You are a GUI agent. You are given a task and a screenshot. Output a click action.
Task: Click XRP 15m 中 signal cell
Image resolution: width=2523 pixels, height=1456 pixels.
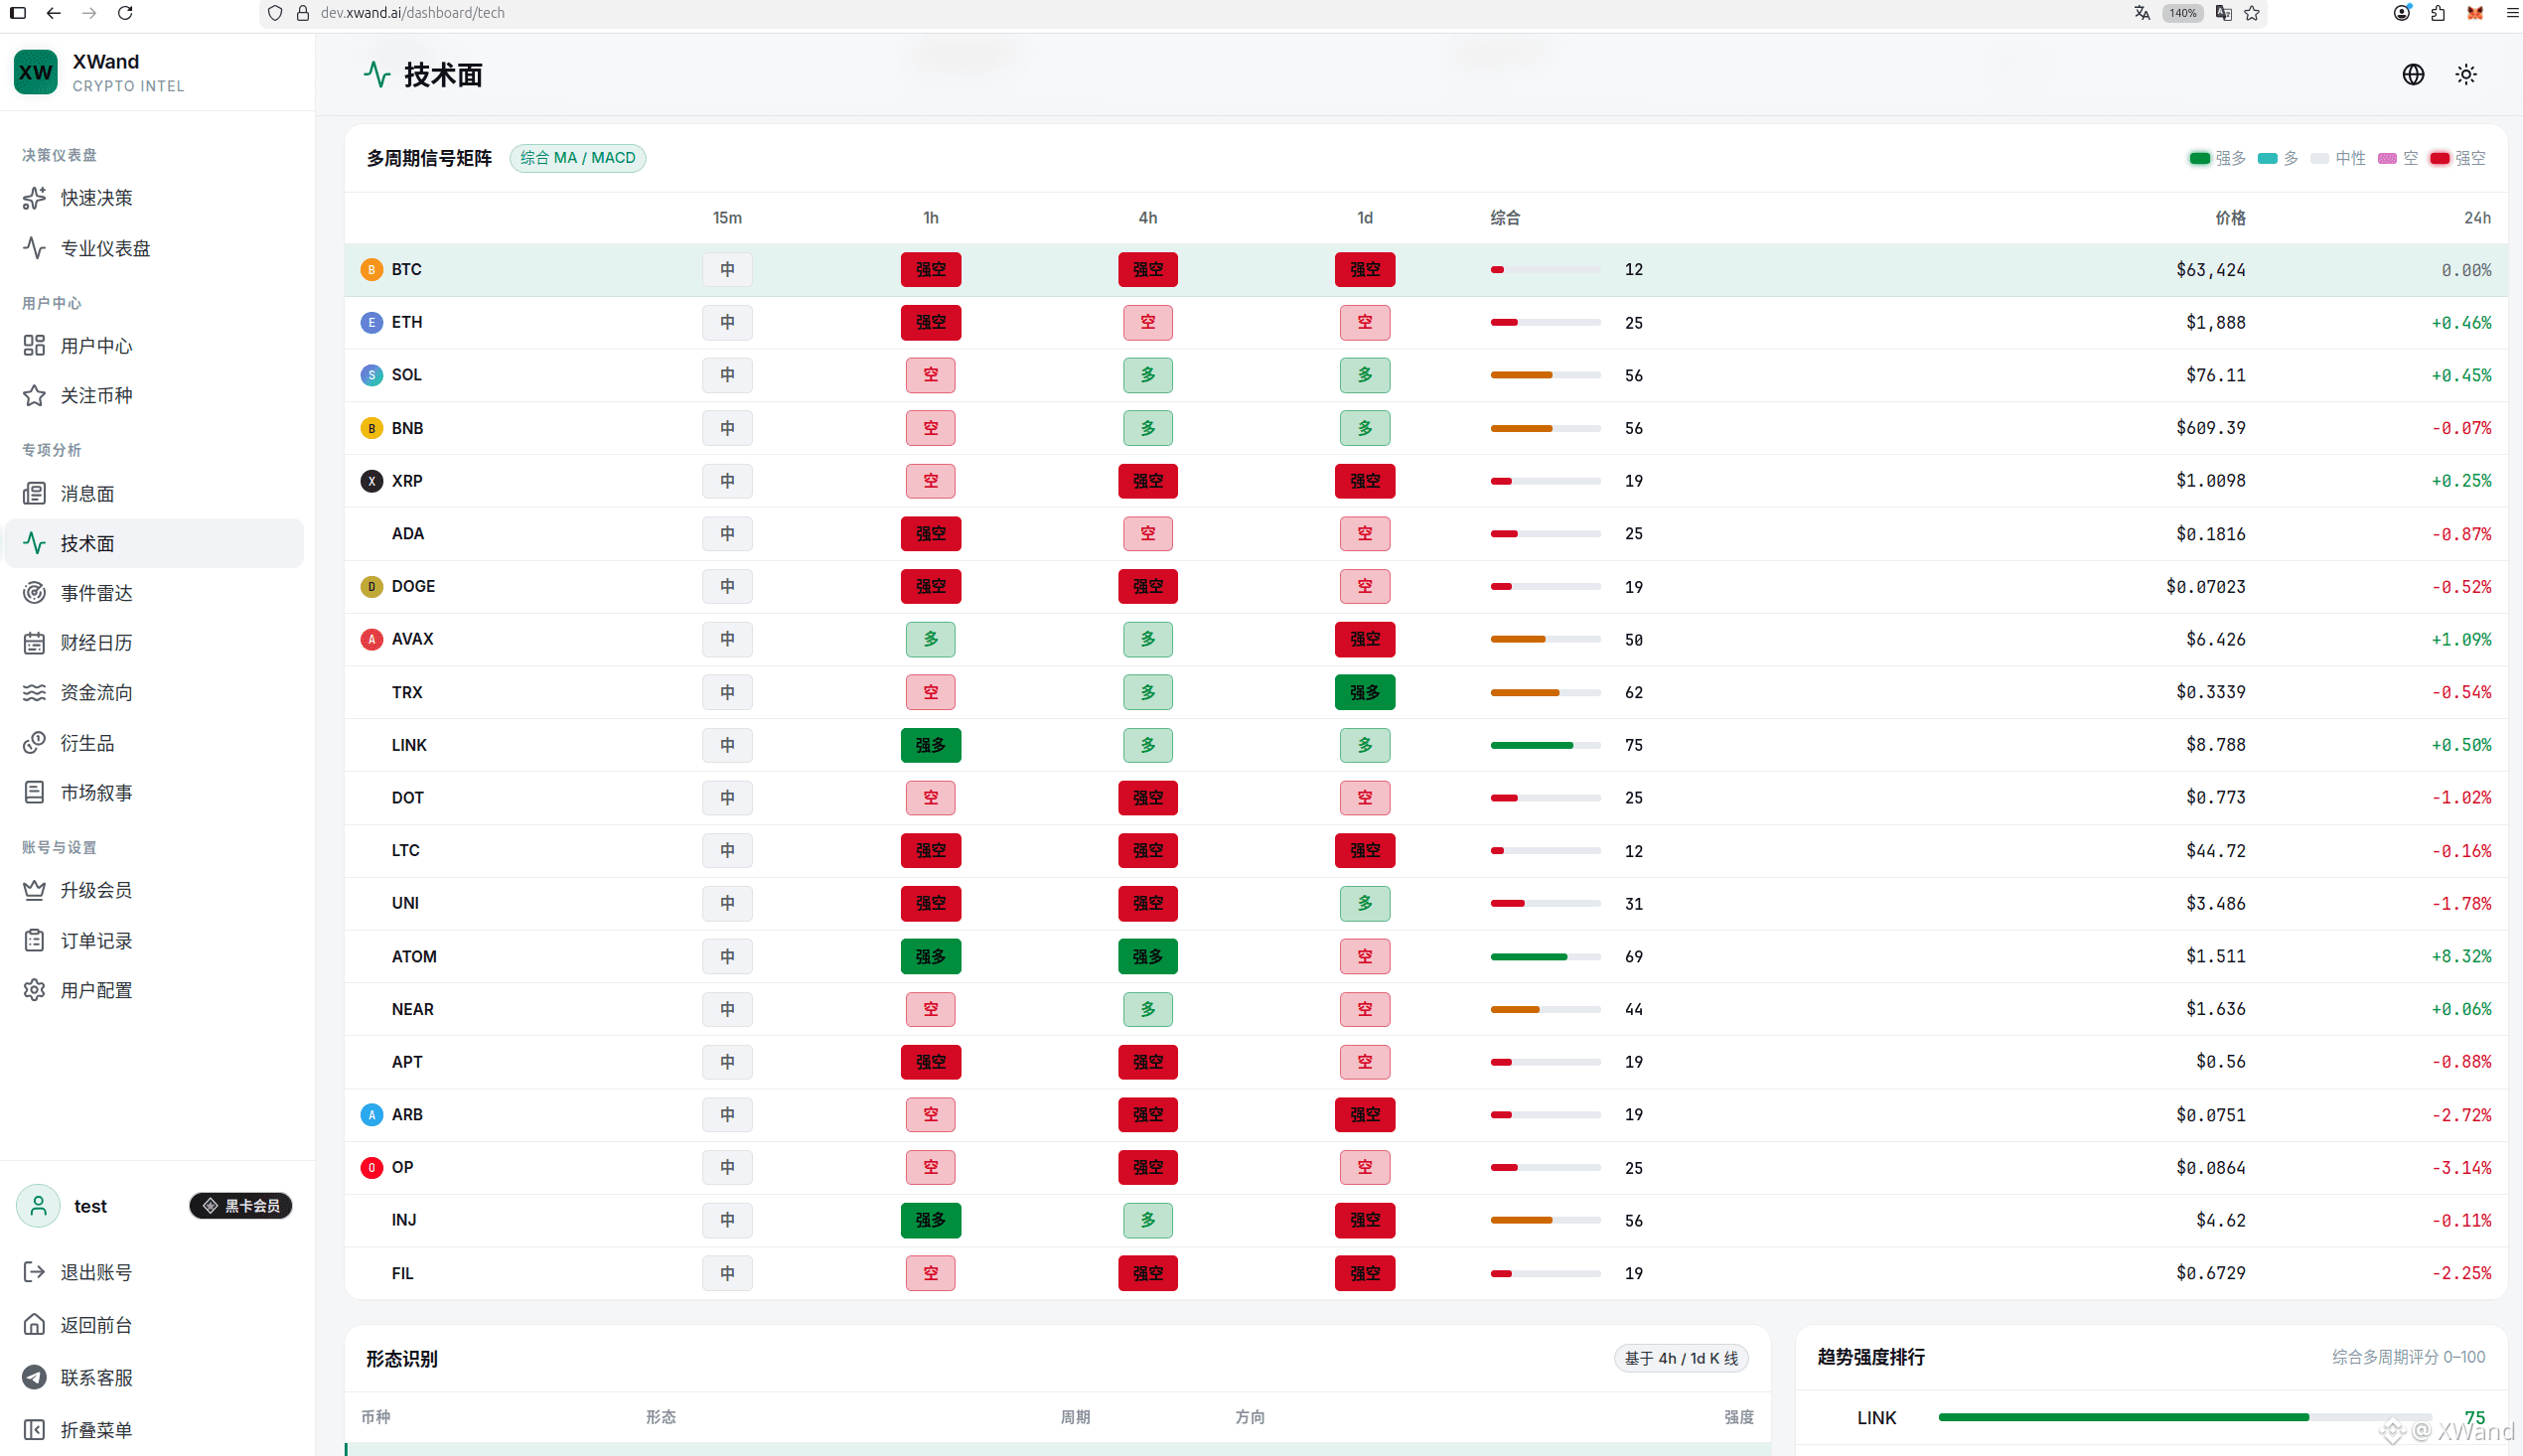point(727,481)
